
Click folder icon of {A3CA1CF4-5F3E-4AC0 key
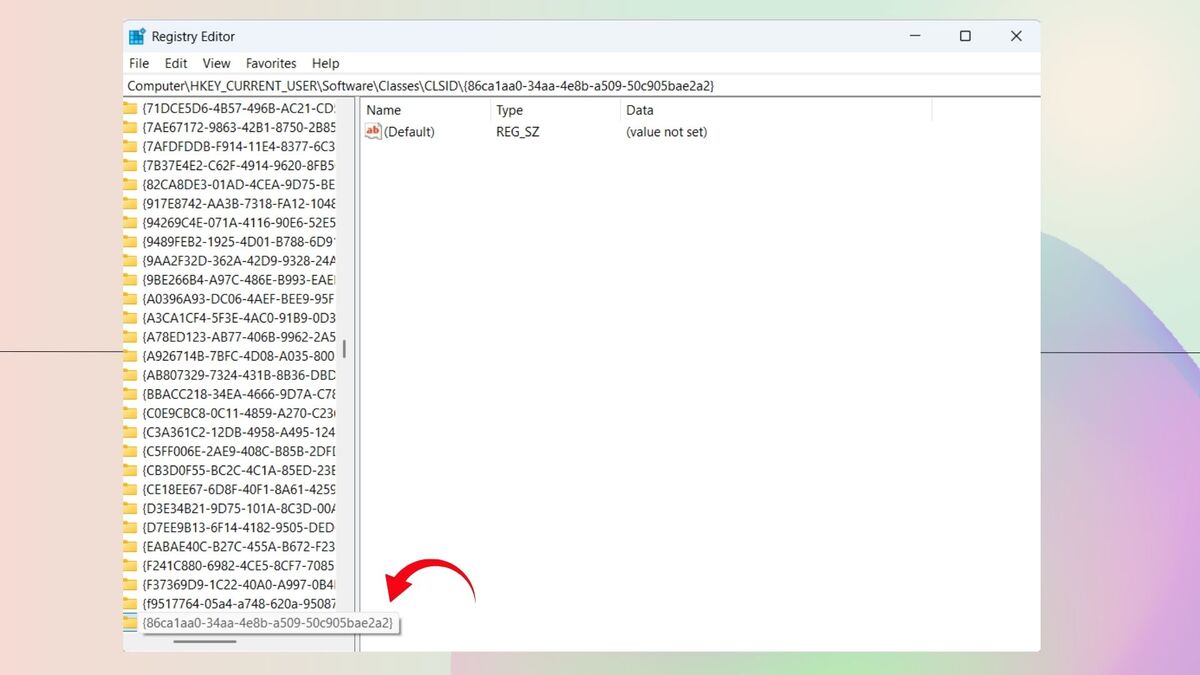click(x=130, y=317)
